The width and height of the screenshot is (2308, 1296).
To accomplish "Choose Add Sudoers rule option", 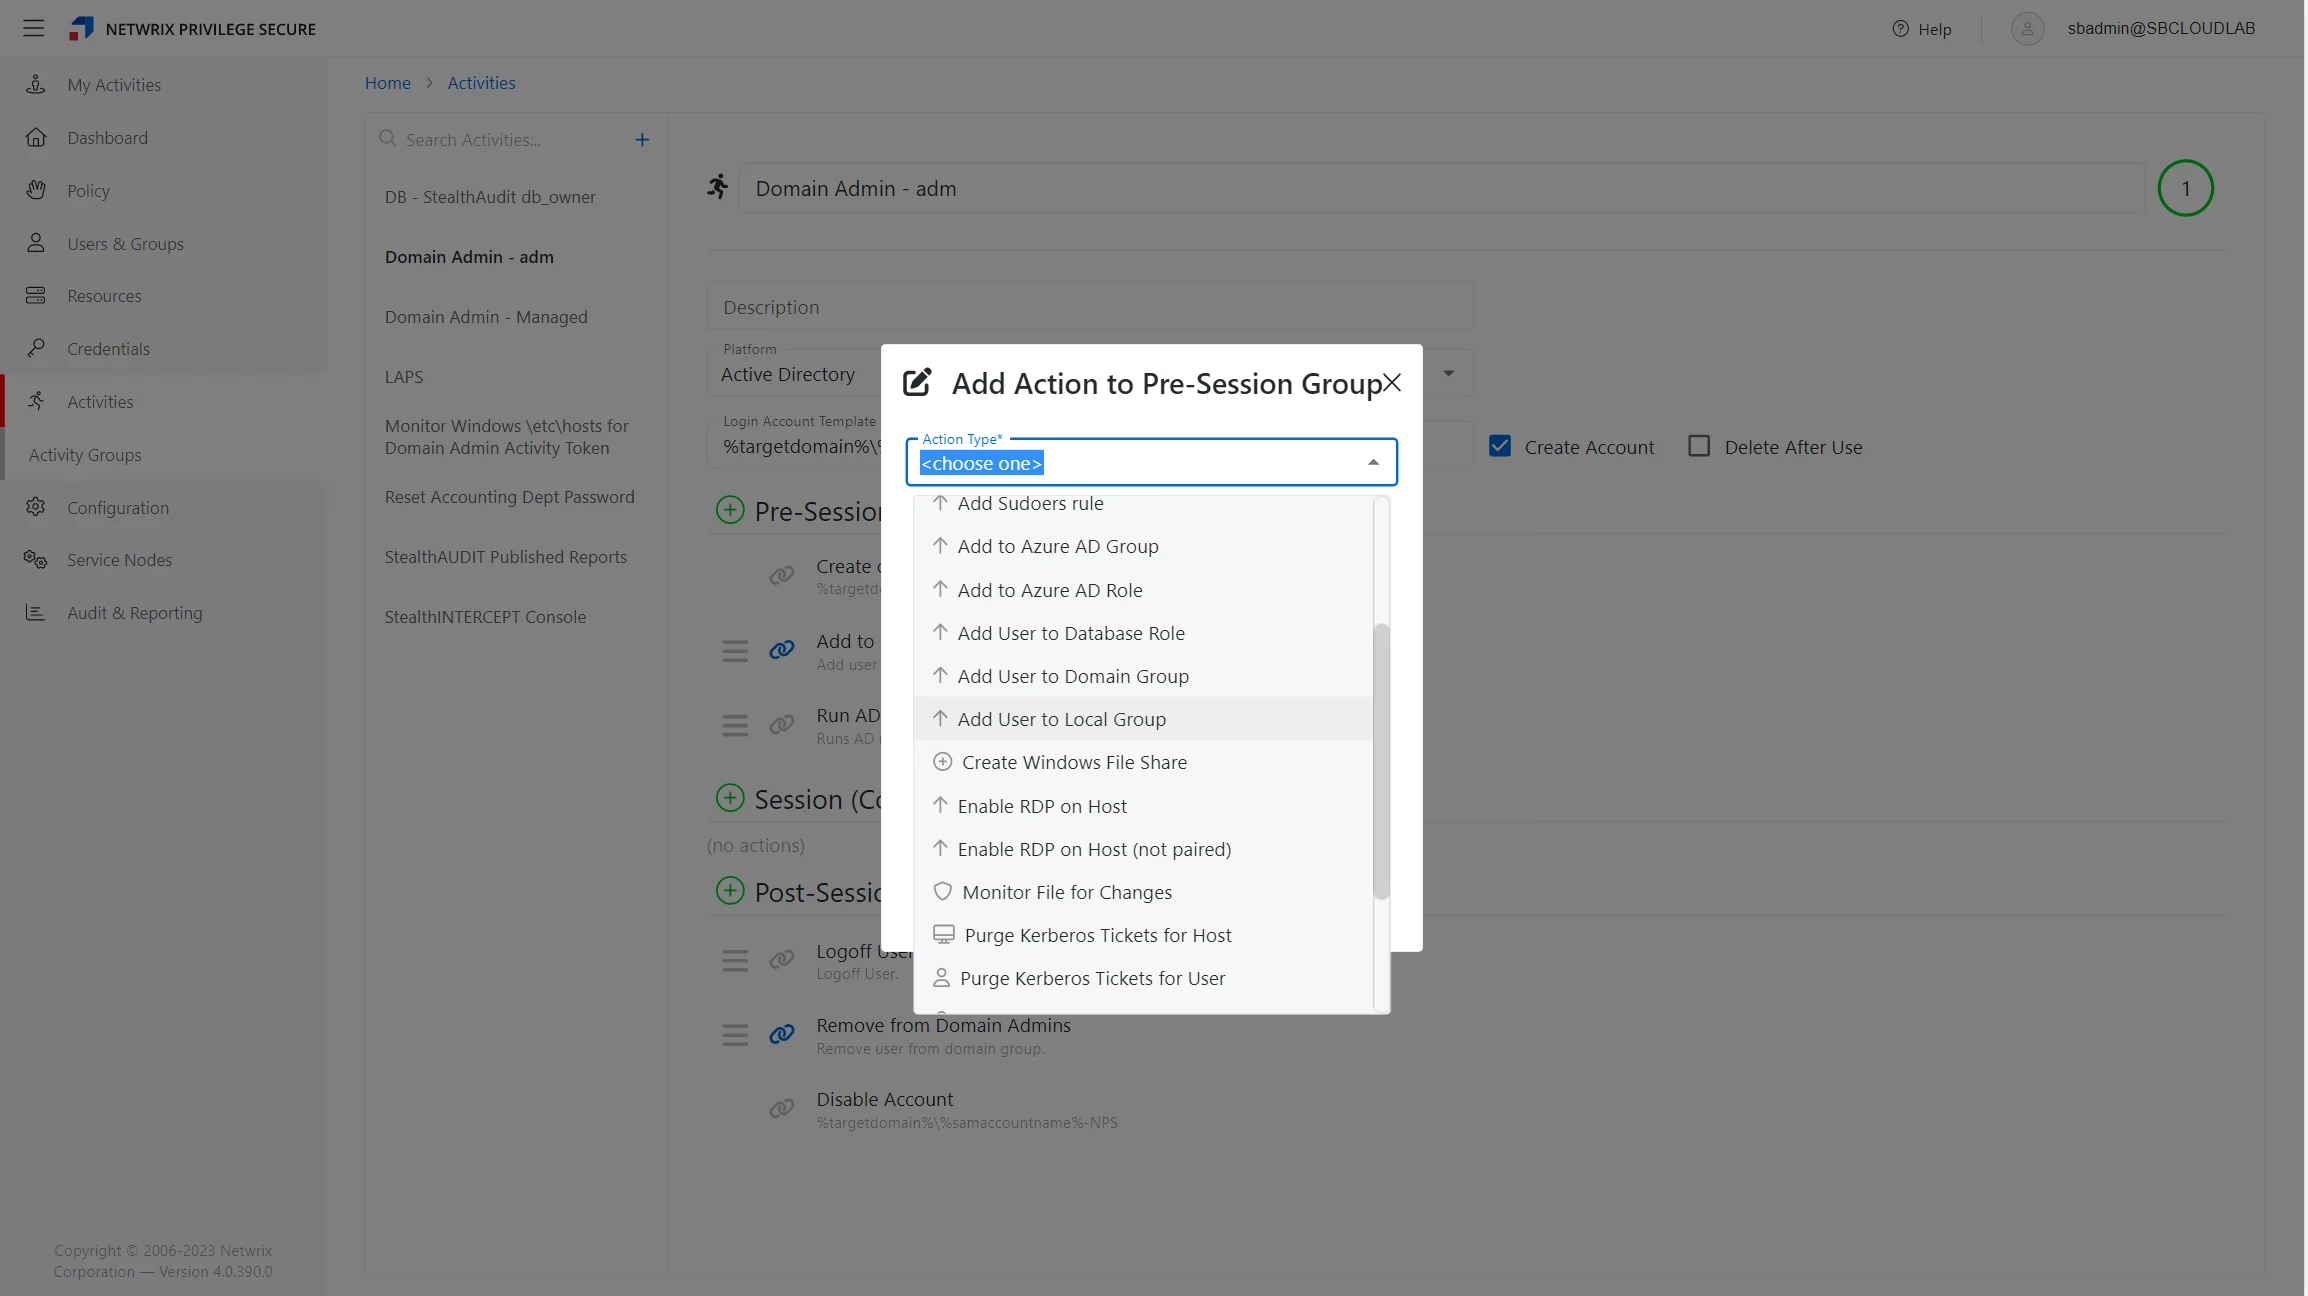I will click(1143, 504).
